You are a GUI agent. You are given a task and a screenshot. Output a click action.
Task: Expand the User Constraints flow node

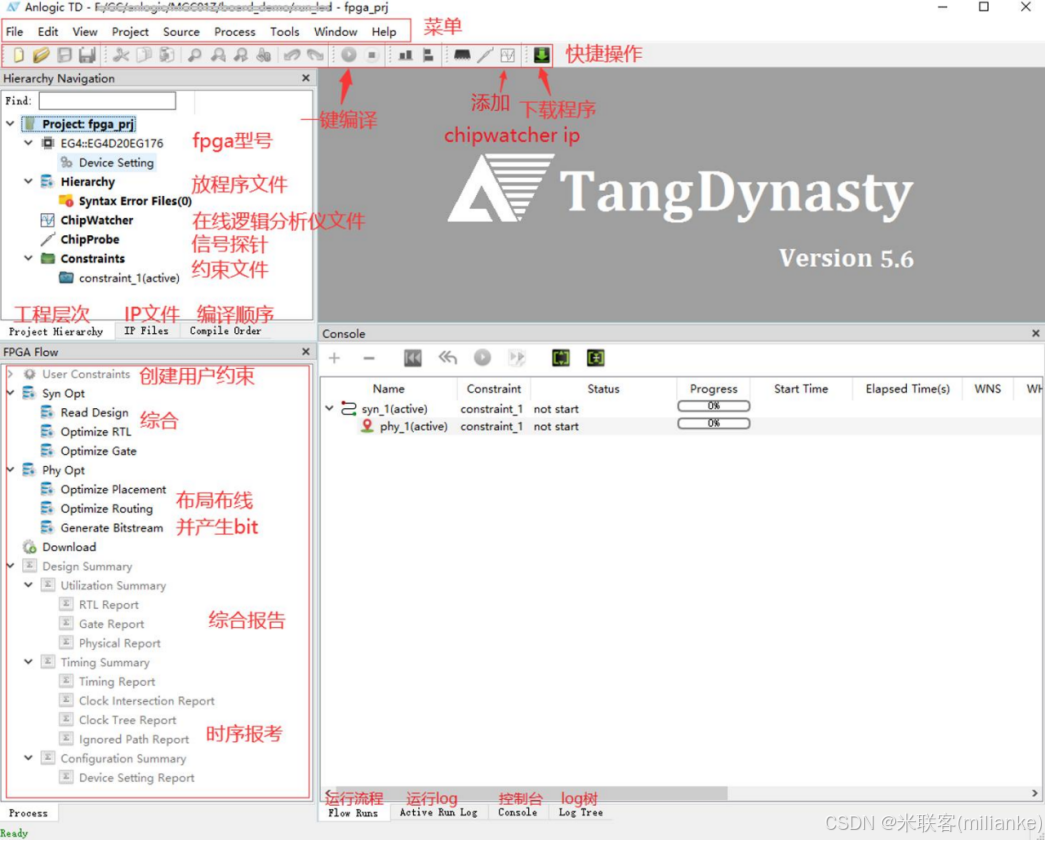[10, 374]
